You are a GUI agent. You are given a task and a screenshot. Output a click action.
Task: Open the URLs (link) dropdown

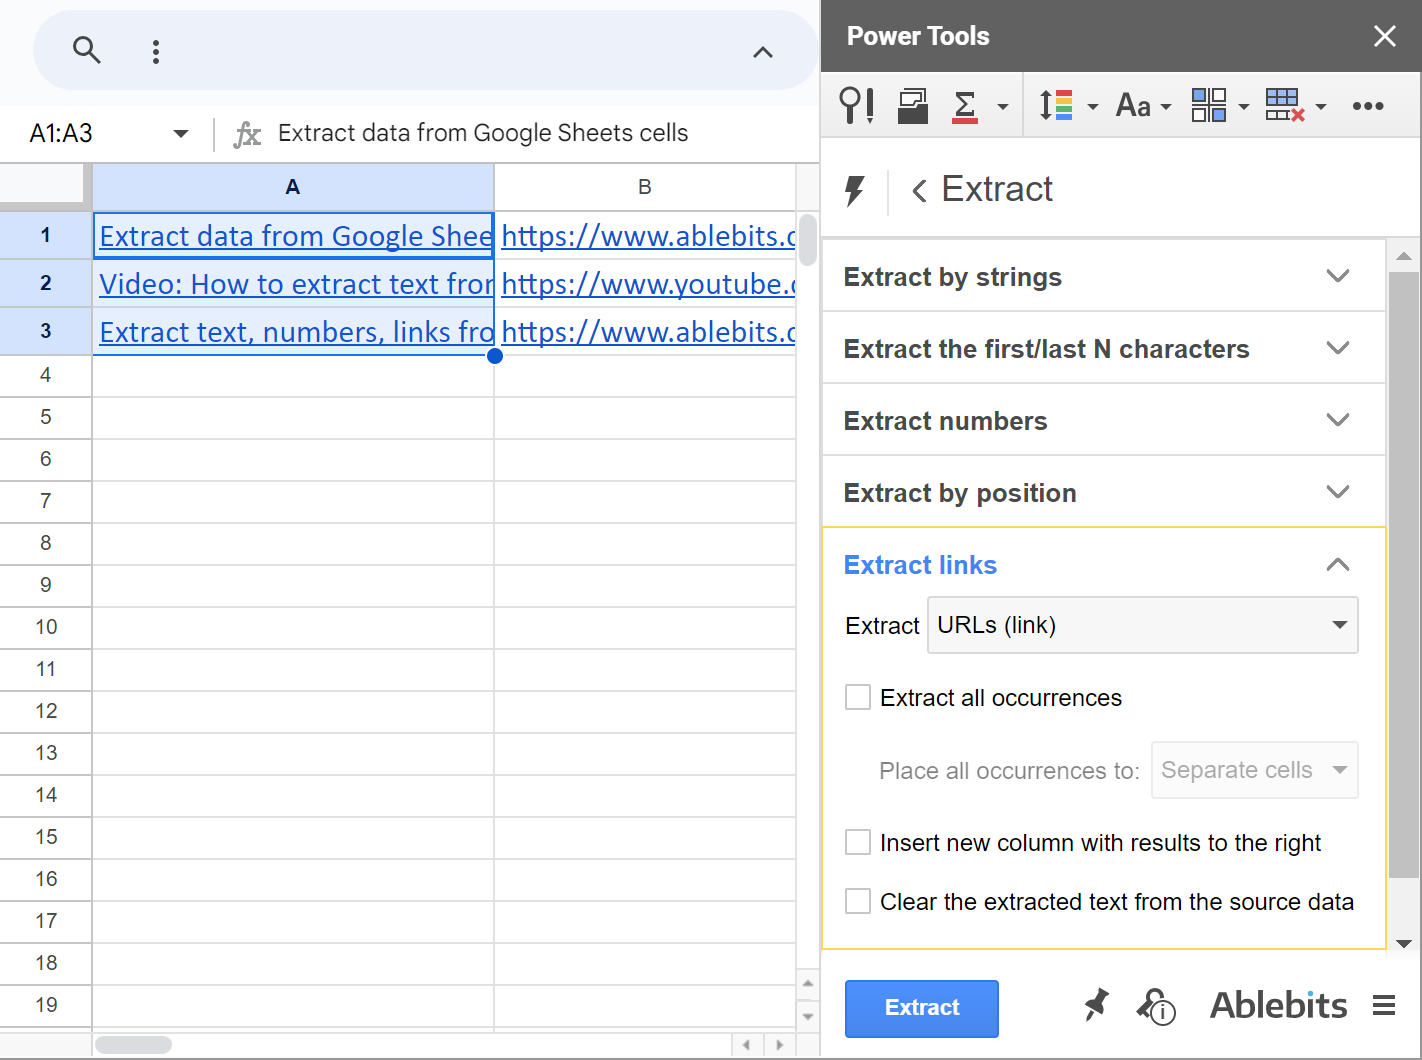point(1142,625)
